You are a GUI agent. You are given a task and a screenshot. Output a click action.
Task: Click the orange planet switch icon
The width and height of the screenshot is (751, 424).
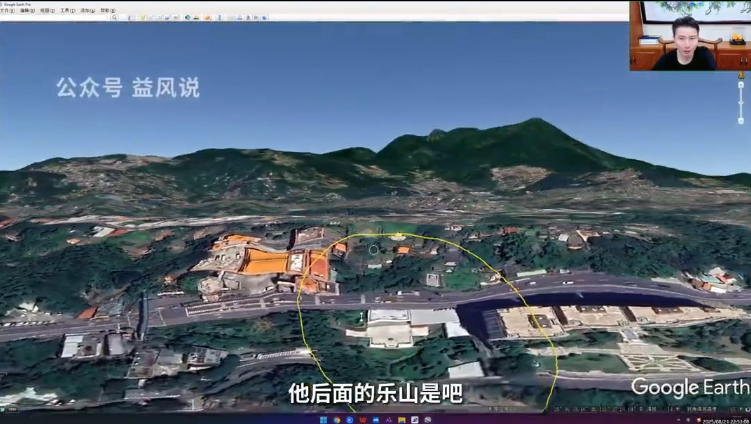click(207, 17)
